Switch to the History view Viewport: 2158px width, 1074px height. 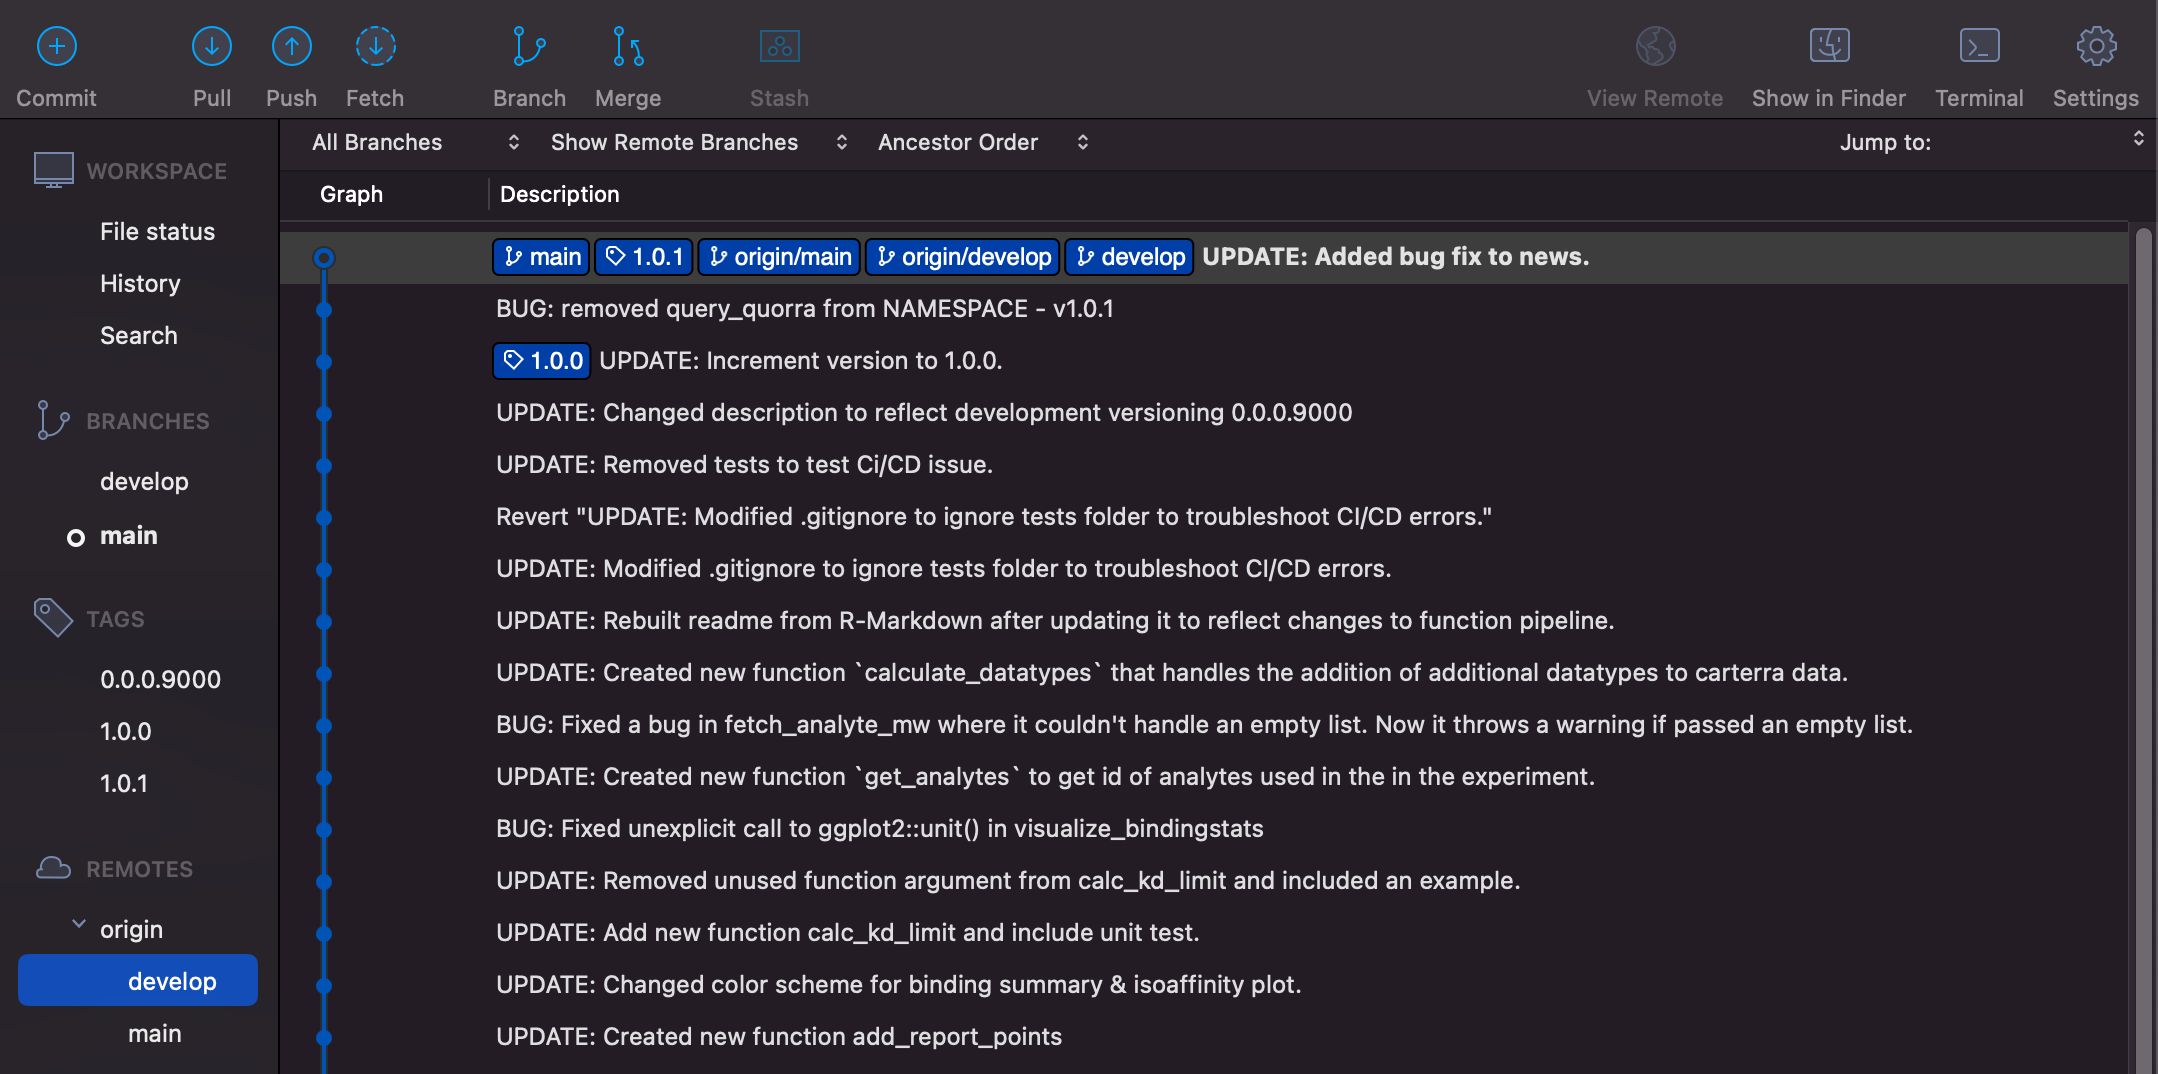[140, 284]
